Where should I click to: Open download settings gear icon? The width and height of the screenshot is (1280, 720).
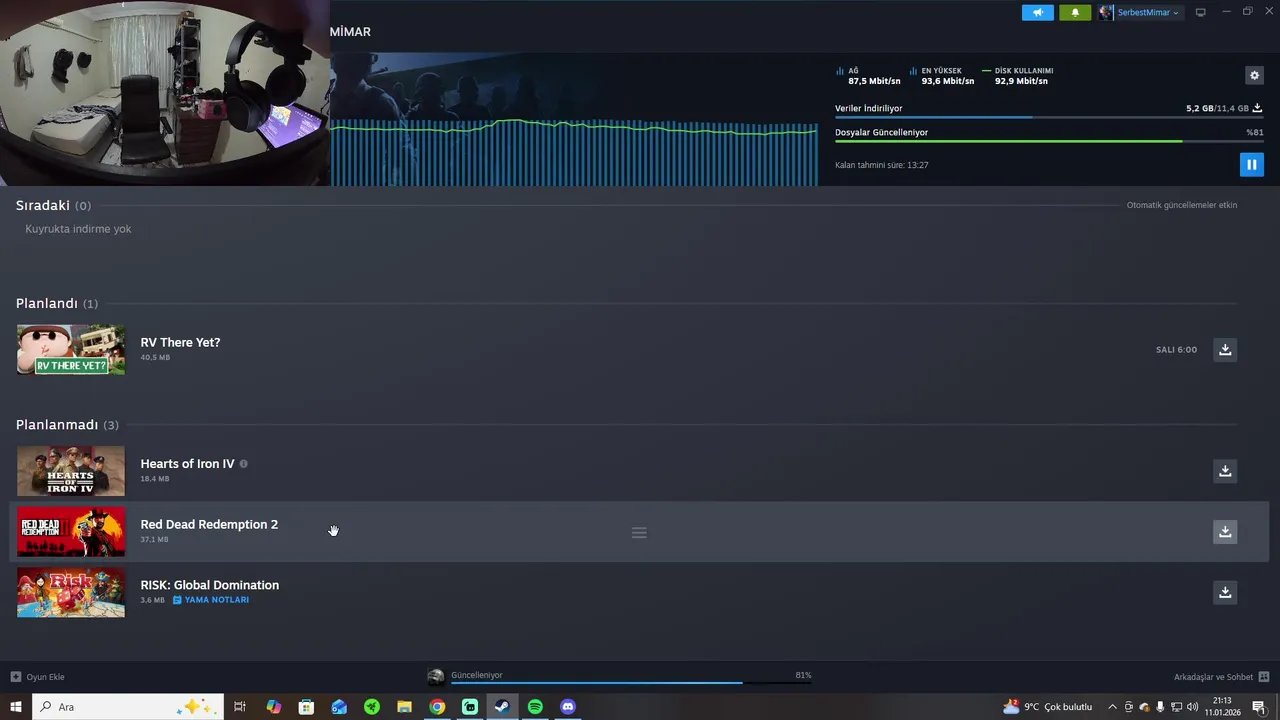coord(1254,75)
